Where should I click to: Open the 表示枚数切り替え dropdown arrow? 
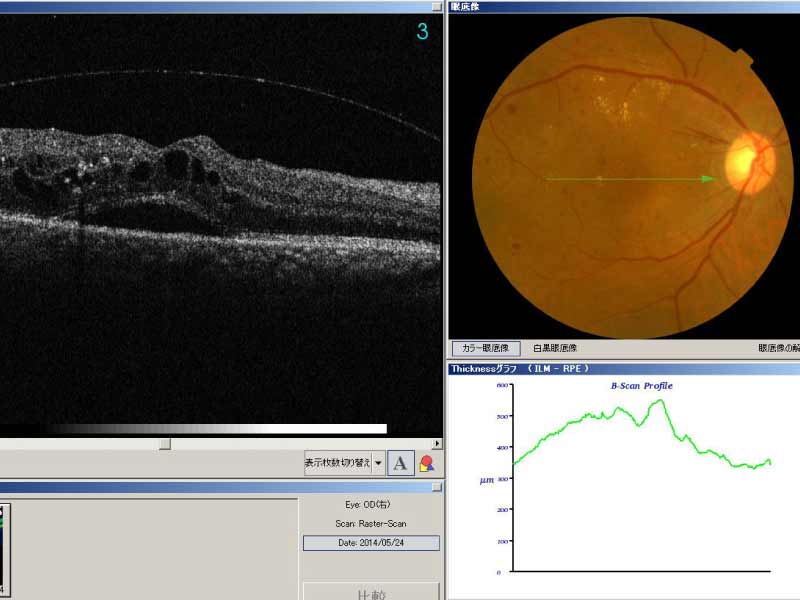379,463
